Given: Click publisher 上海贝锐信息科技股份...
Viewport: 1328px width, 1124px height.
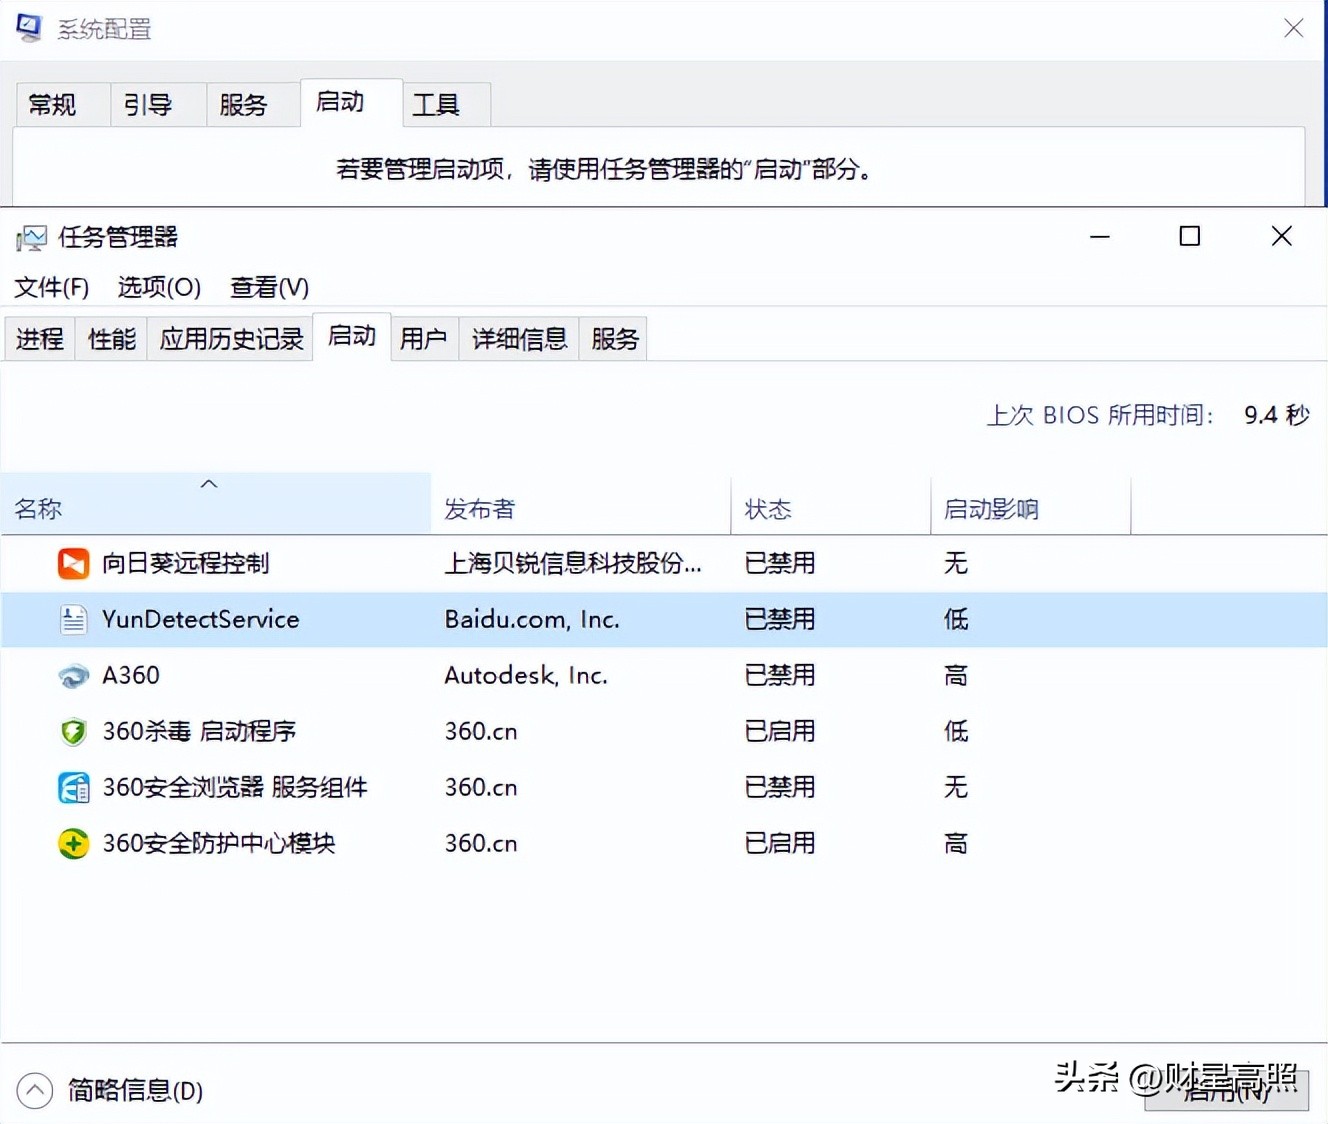Looking at the screenshot, I should pyautogui.click(x=573, y=564).
